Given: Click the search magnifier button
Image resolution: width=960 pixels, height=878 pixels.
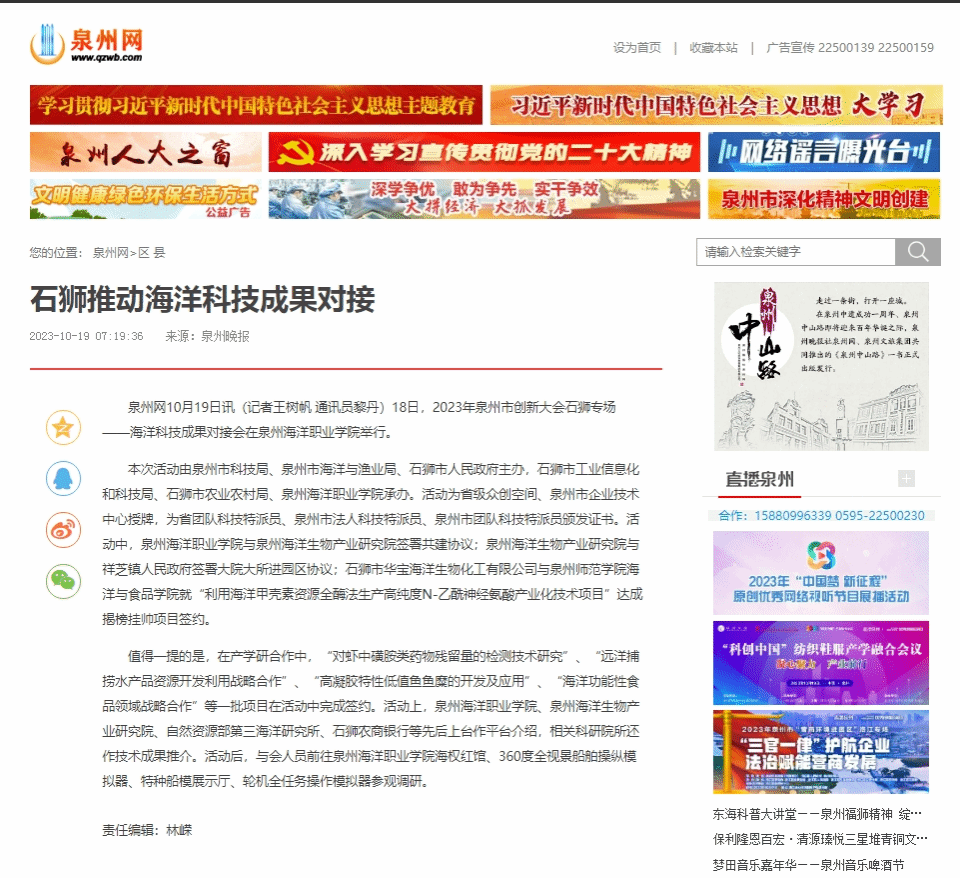Looking at the screenshot, I should pyautogui.click(x=917, y=252).
